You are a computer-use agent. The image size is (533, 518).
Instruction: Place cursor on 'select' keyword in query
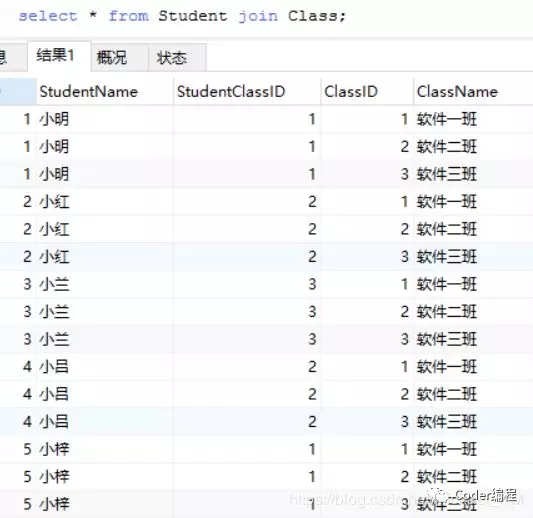pyautogui.click(x=48, y=16)
